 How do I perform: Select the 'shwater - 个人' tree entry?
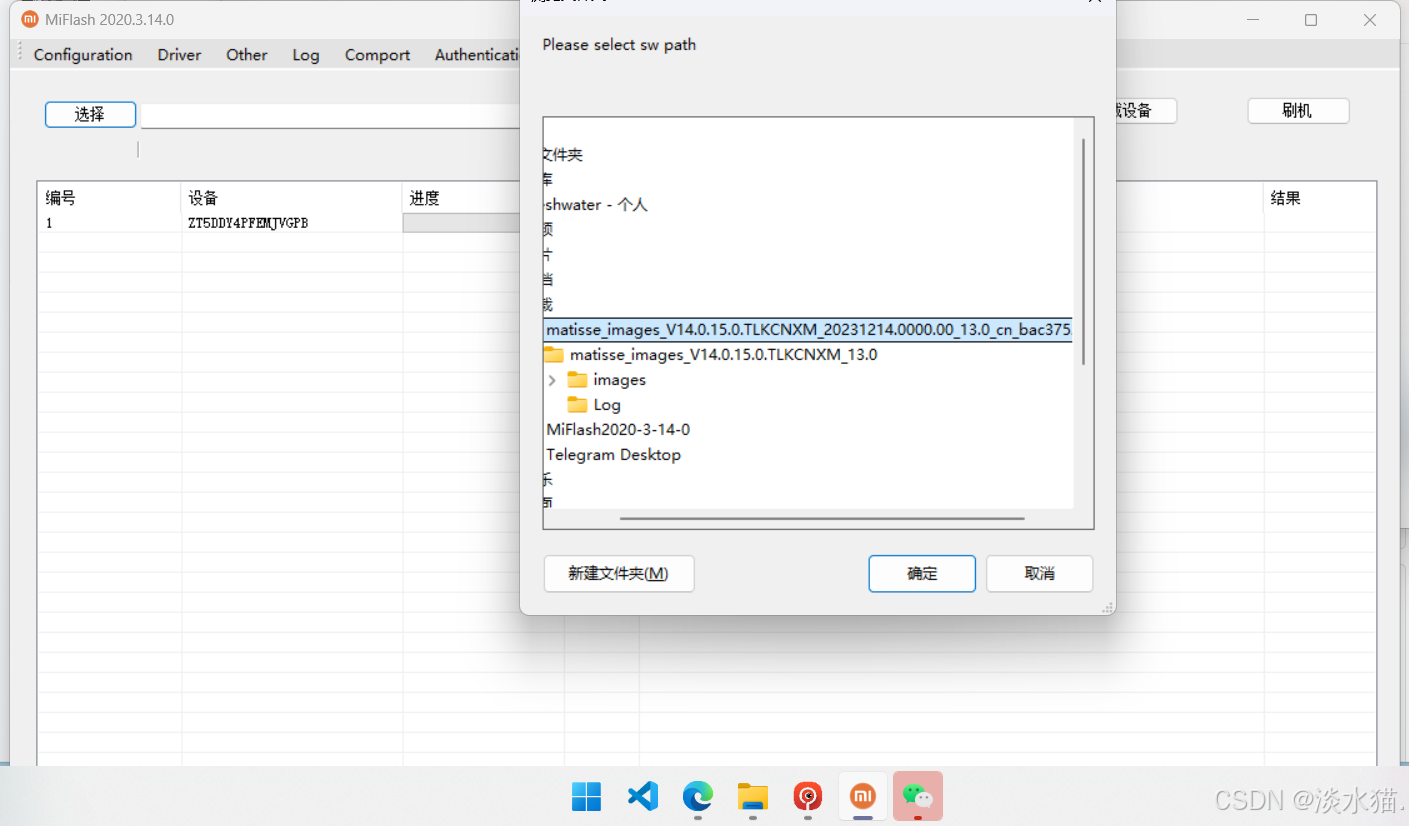pos(596,205)
